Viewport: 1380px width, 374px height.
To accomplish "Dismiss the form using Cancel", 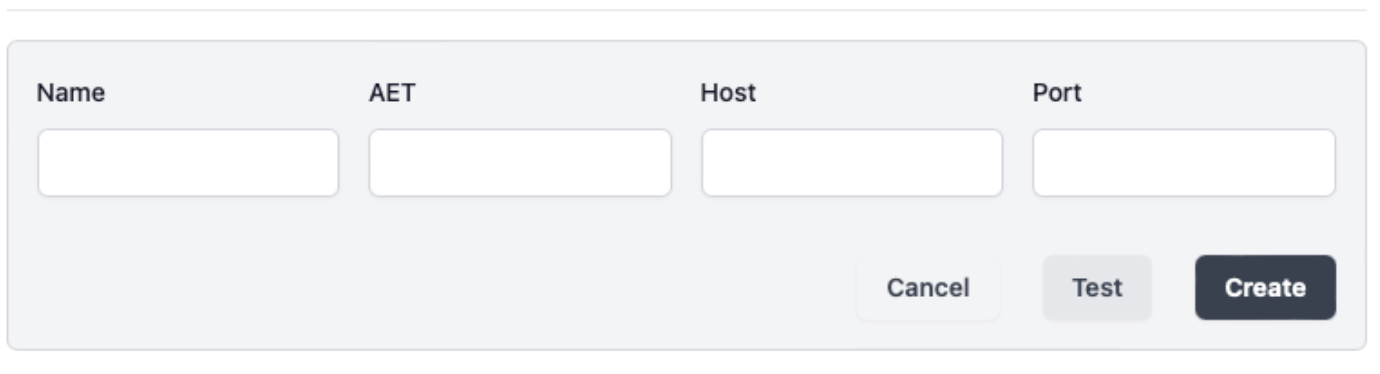I will (x=928, y=288).
